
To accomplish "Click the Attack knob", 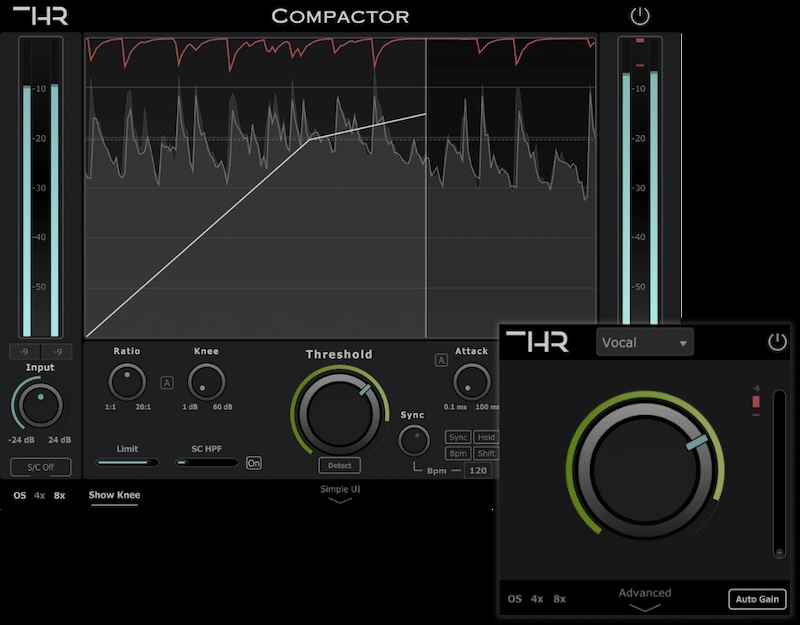I will click(471, 382).
